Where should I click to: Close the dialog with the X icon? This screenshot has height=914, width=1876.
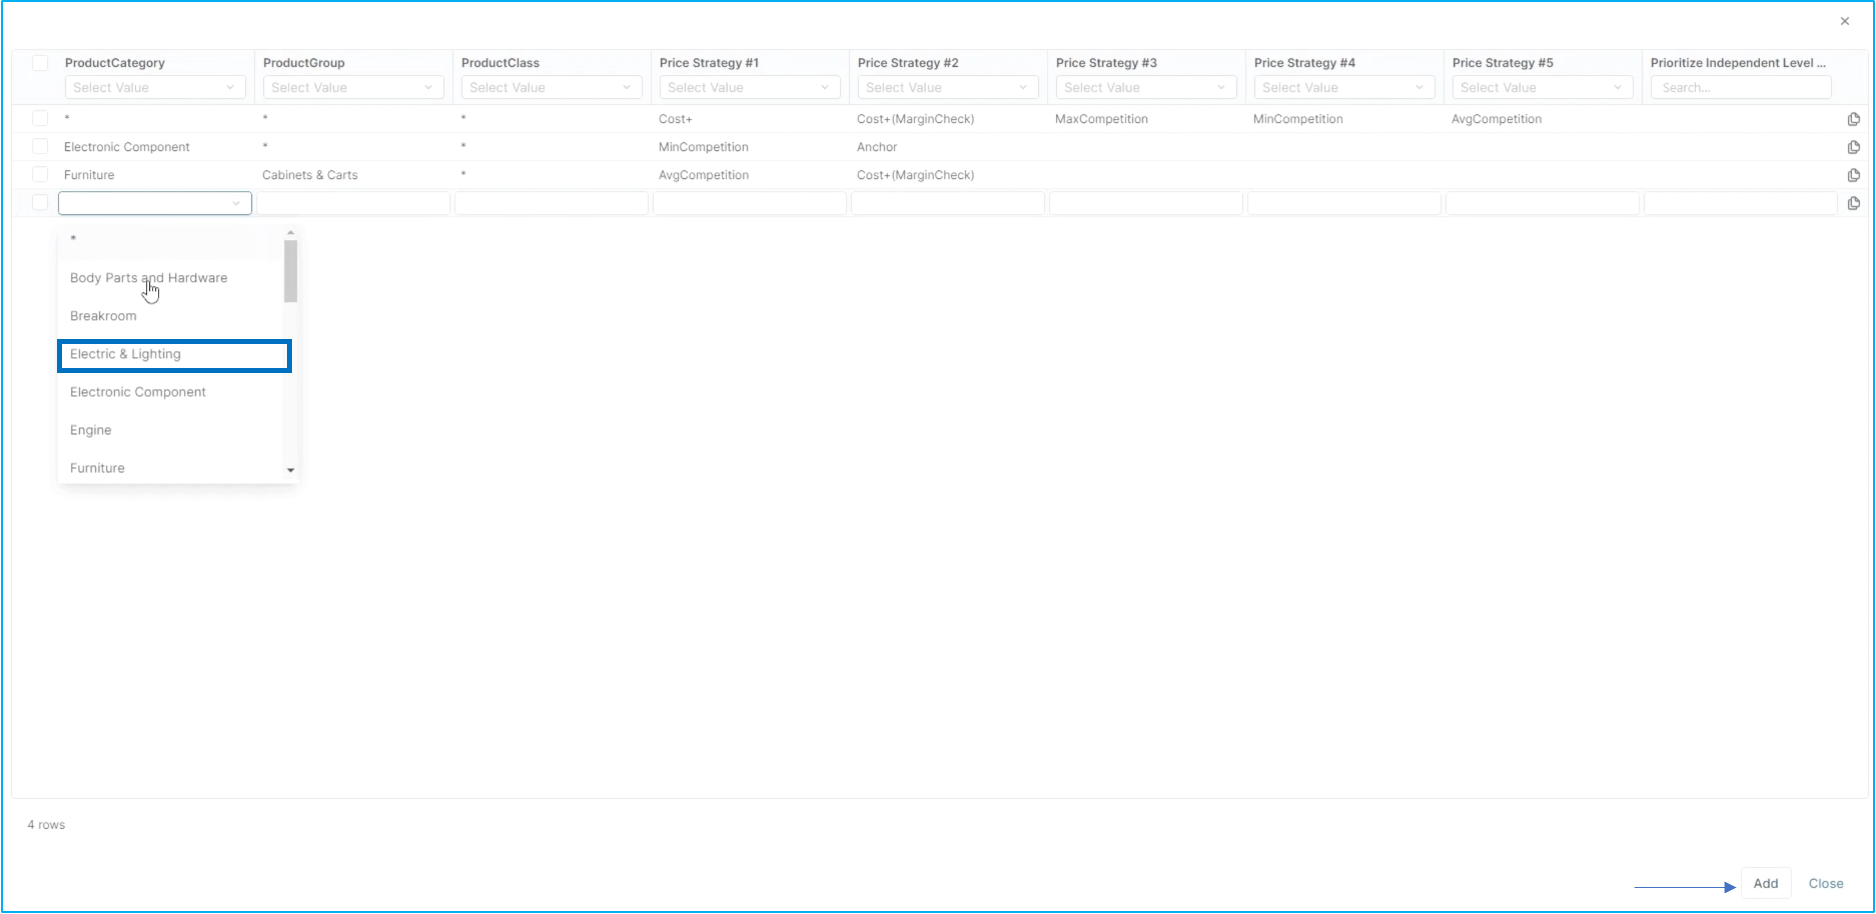(1844, 21)
